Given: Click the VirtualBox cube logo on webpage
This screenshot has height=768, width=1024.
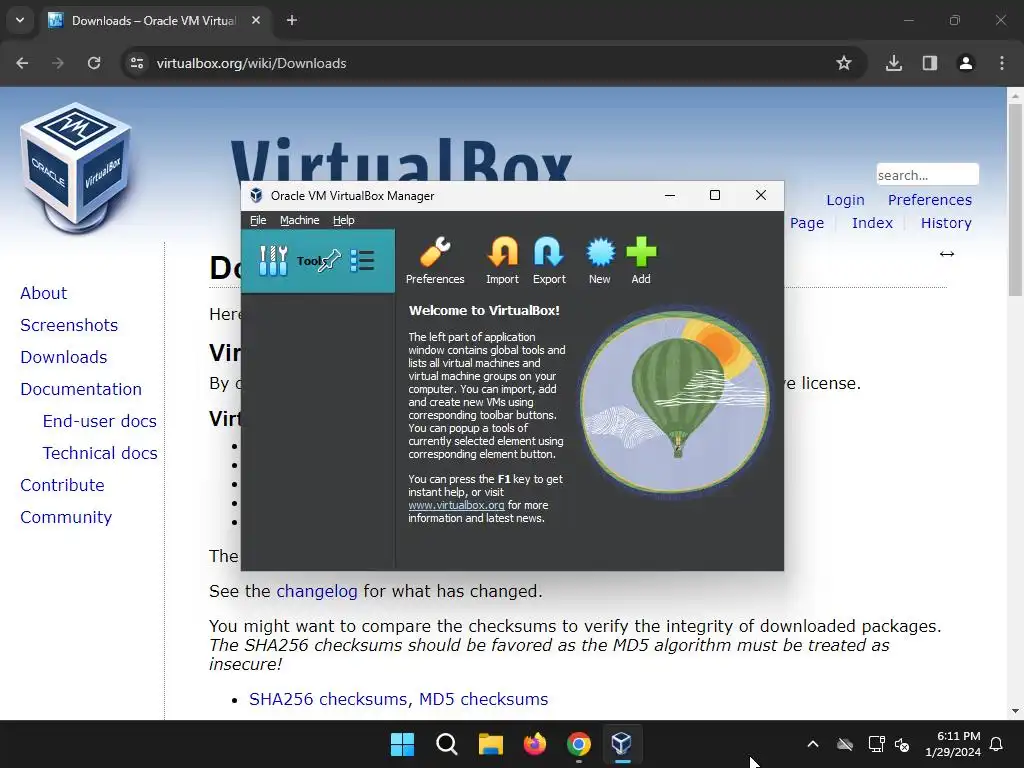Looking at the screenshot, I should coord(76,166).
